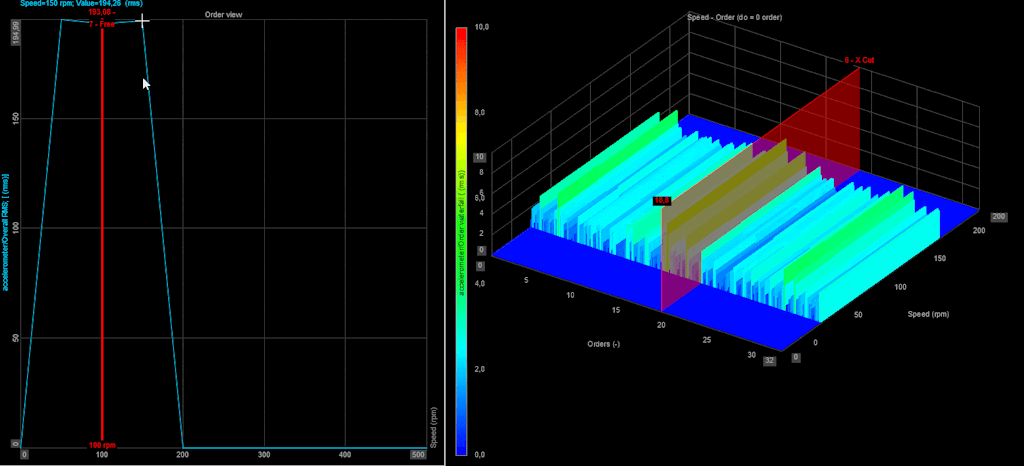Click the '10,0' color scale maximum label
Viewport: 1024px width, 466px height.
pyautogui.click(x=481, y=27)
